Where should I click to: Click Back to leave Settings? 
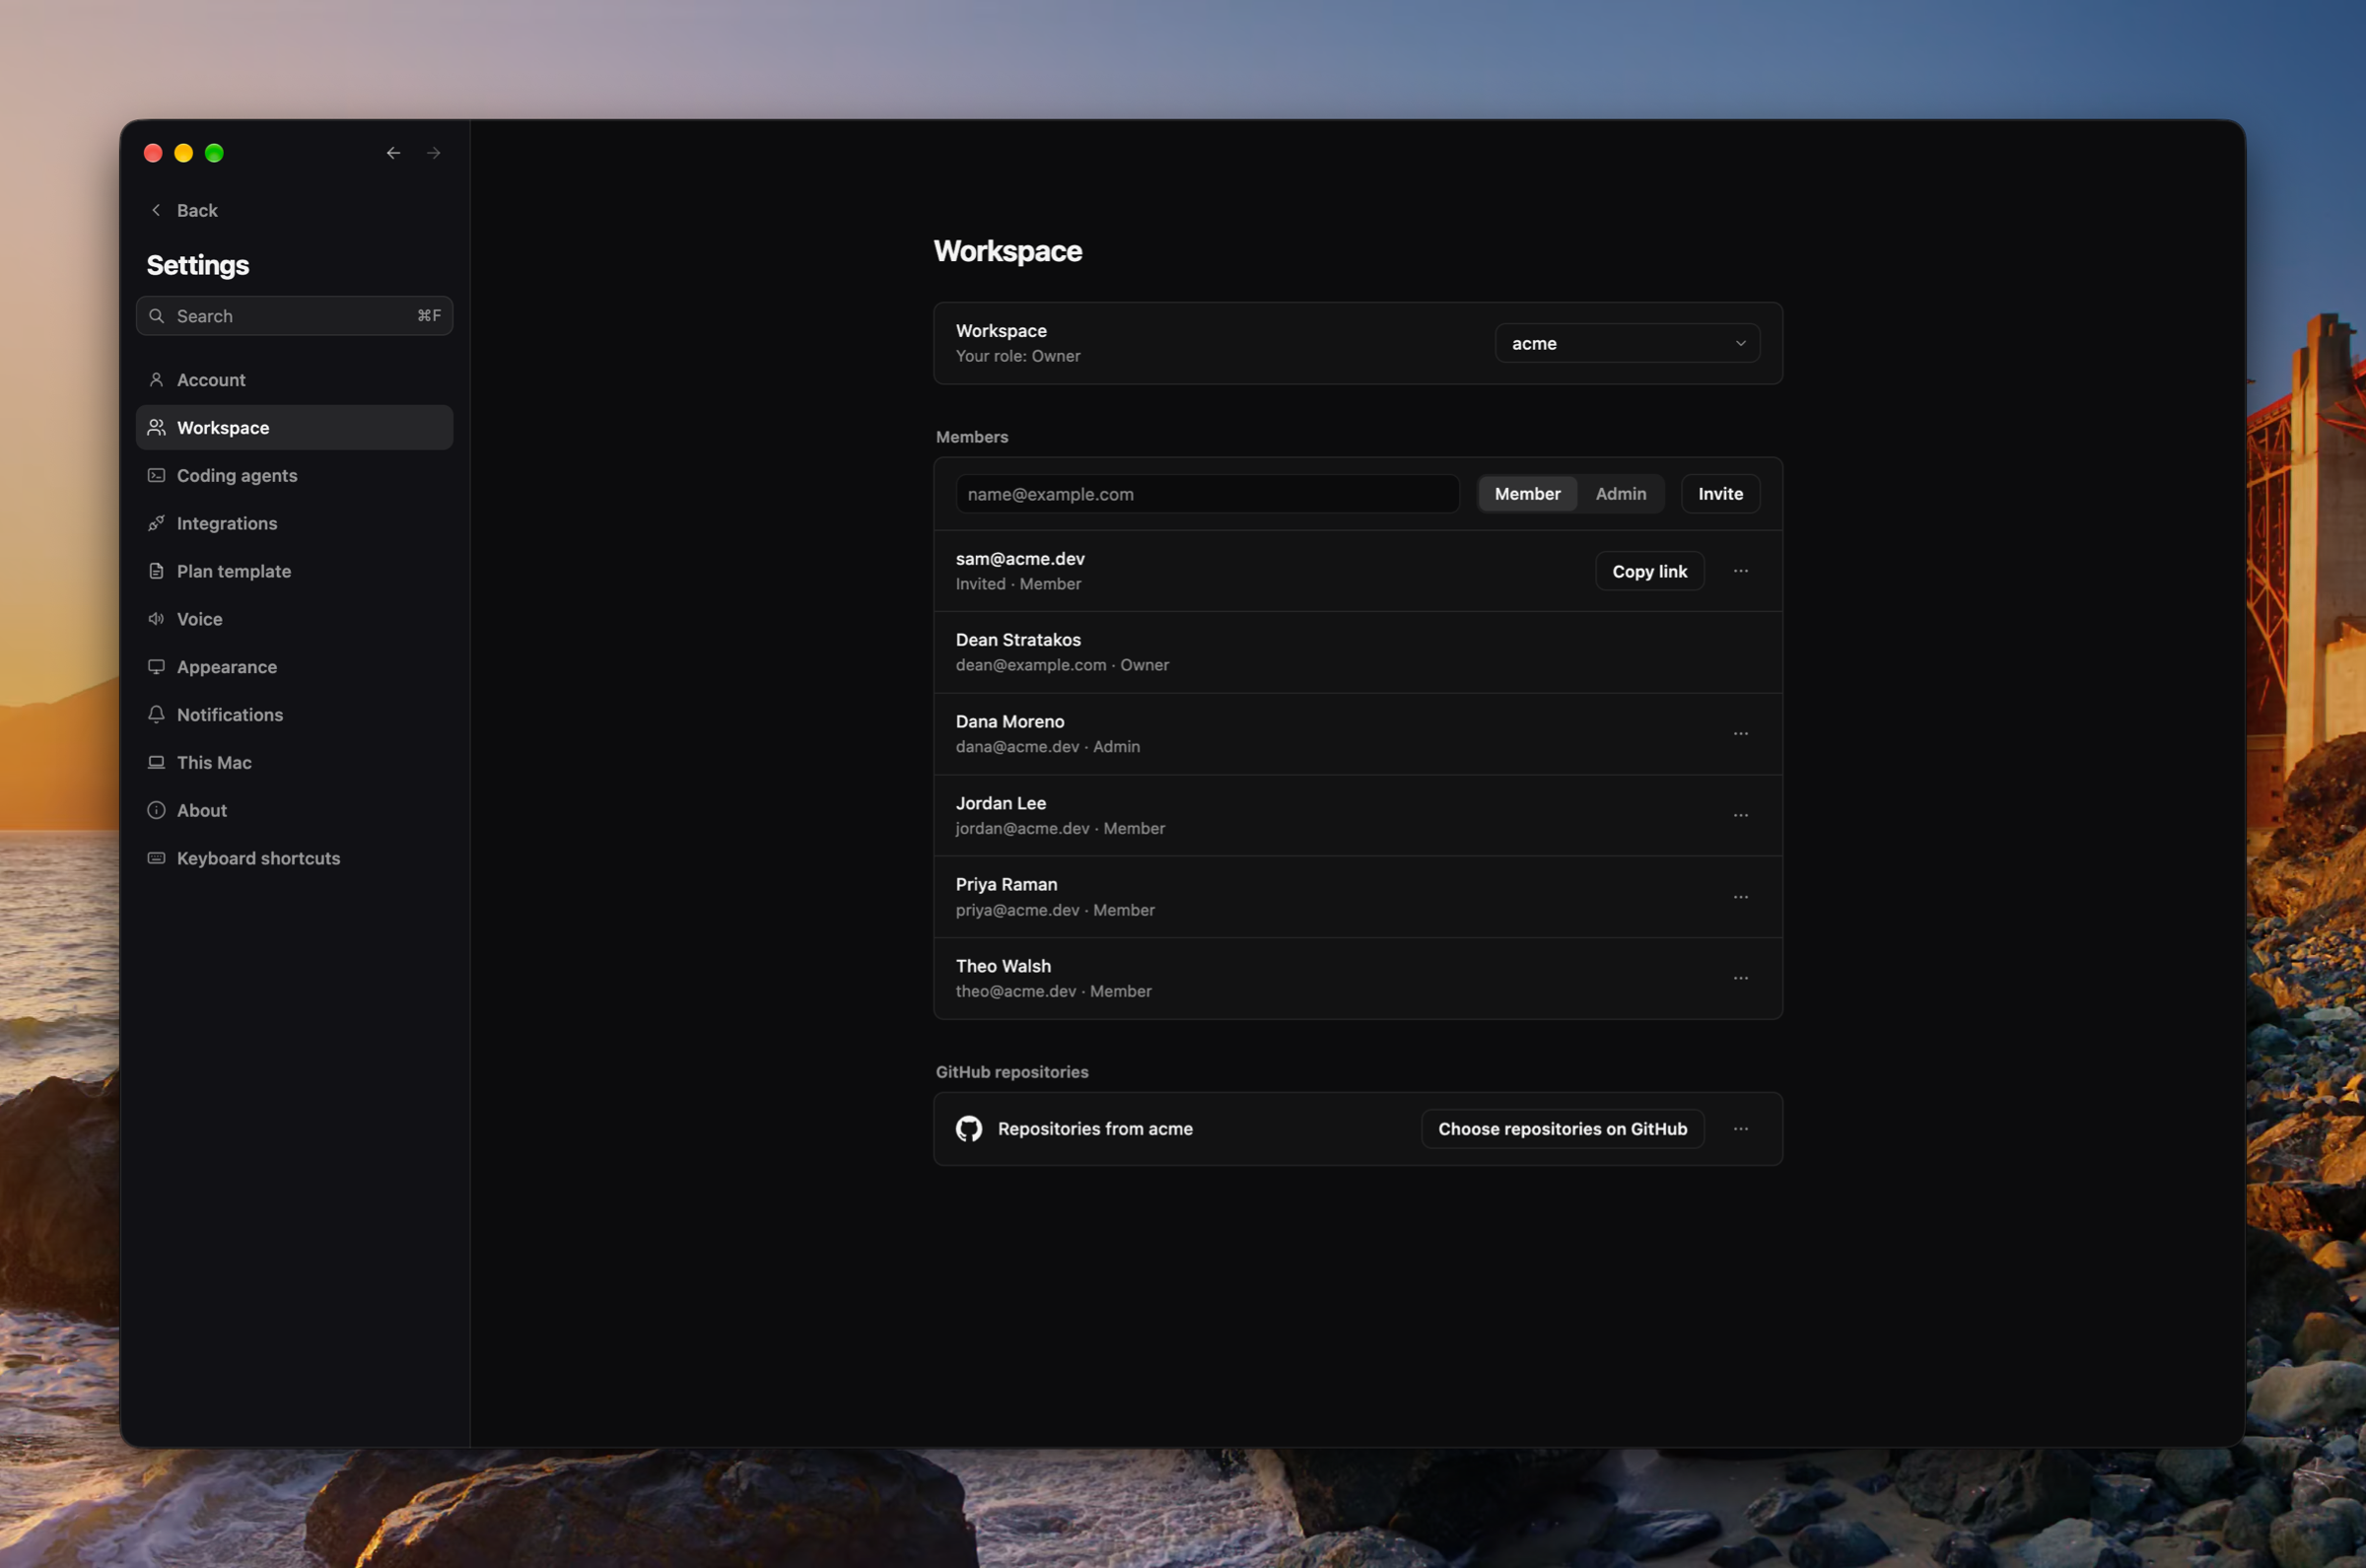click(184, 210)
